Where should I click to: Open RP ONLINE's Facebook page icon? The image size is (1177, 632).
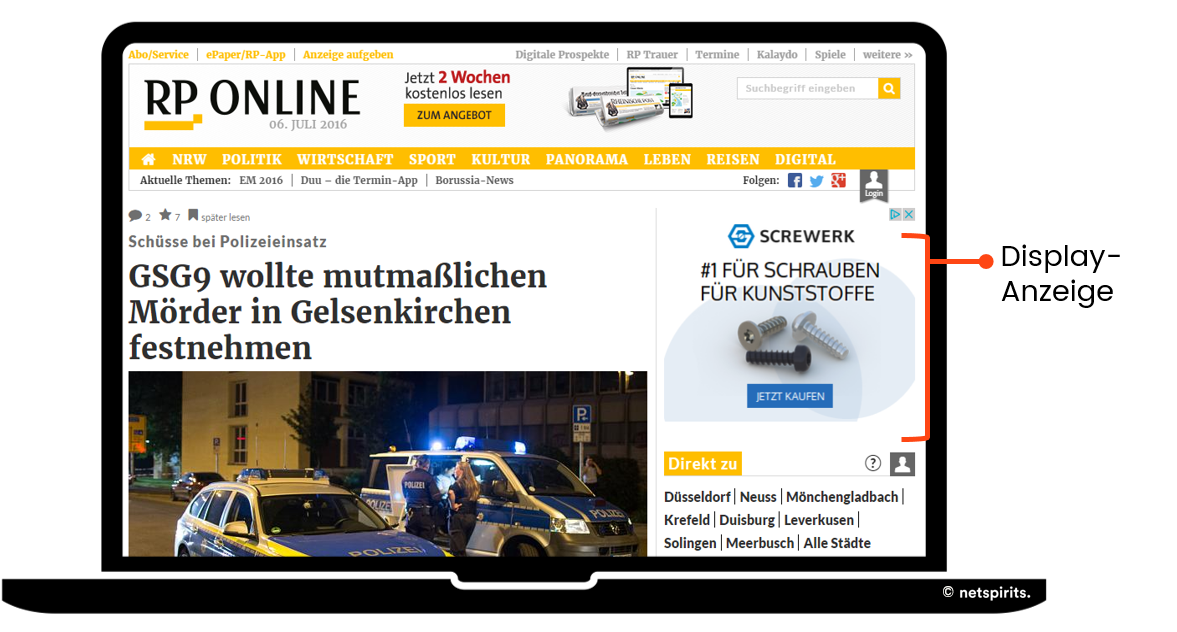[x=794, y=180]
